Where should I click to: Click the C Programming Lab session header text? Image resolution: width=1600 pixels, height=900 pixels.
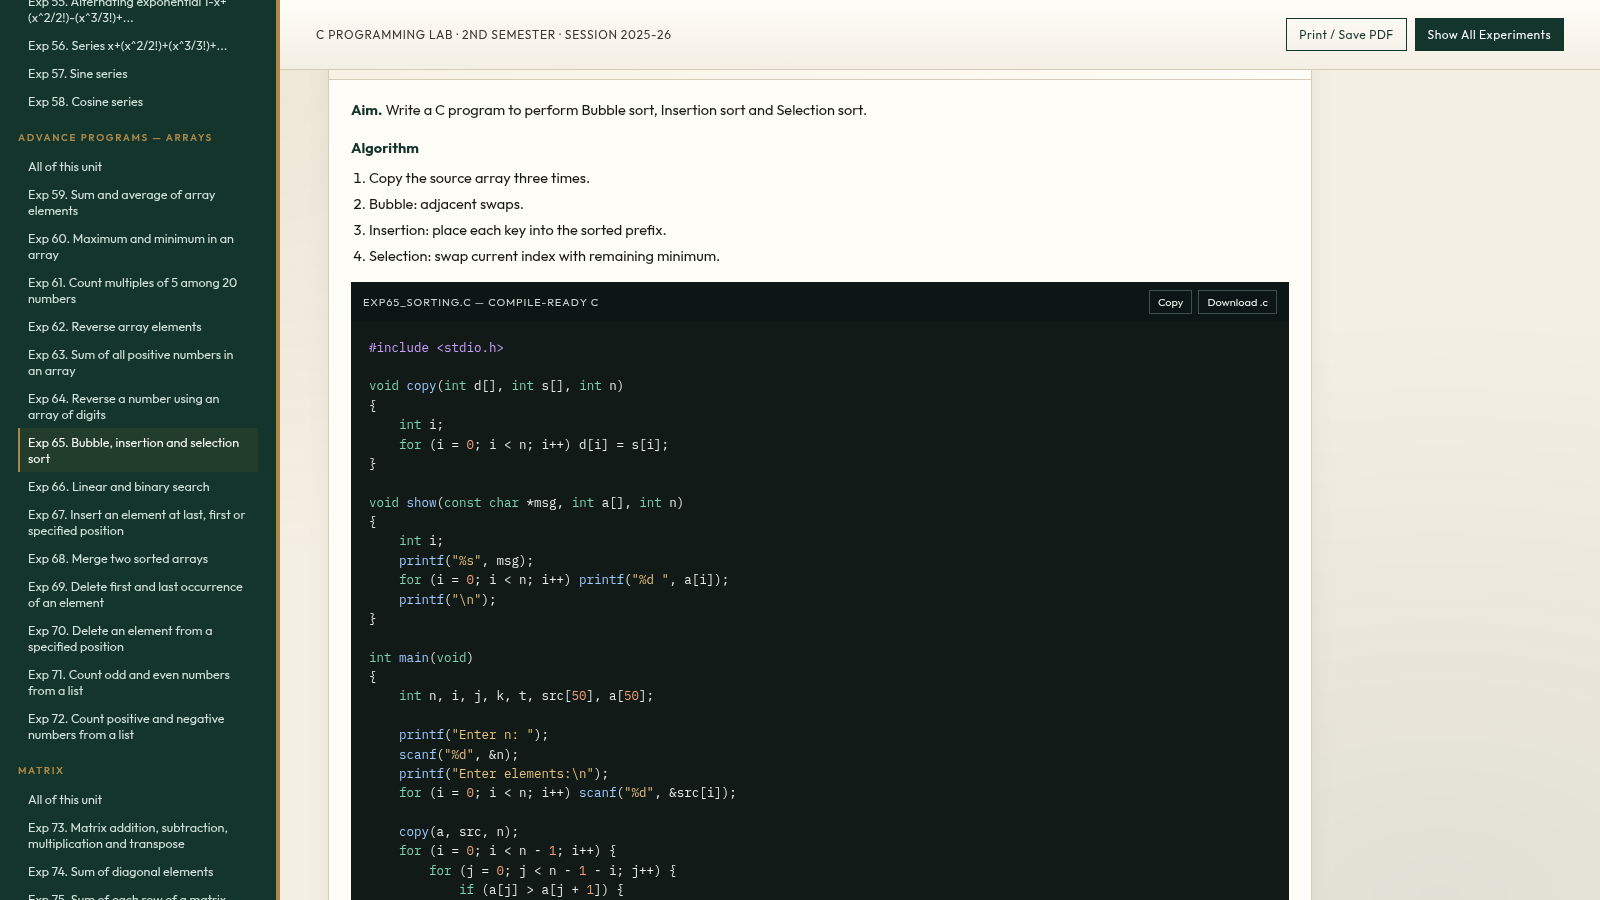coord(493,35)
